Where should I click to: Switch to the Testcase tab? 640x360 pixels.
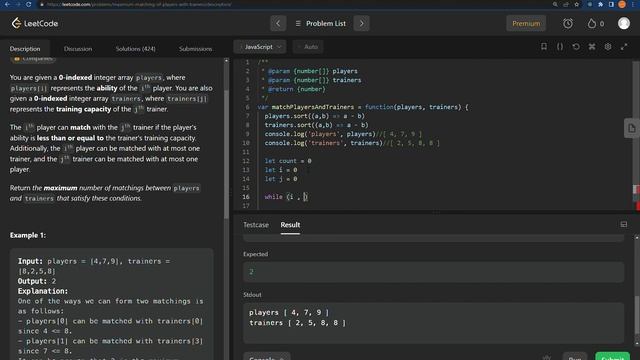pyautogui.click(x=256, y=225)
